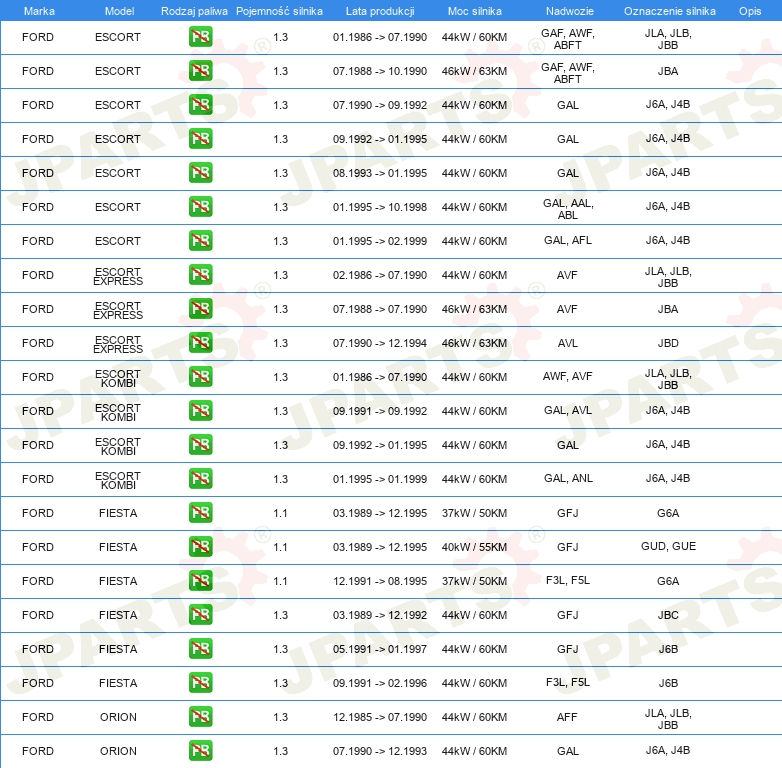The image size is (782, 768).
Task: Click the date range 01.1995 -> 01.1999
Action: point(380,479)
